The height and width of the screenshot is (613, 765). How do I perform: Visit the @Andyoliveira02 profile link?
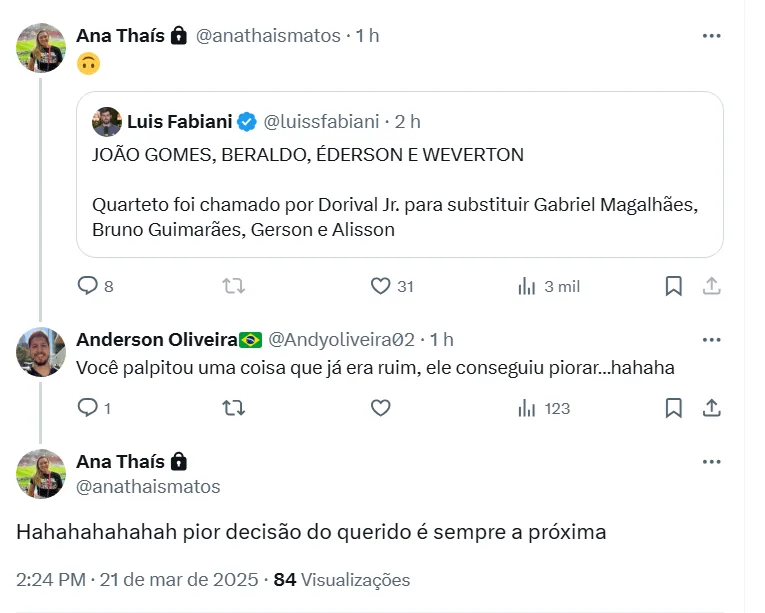pos(340,339)
